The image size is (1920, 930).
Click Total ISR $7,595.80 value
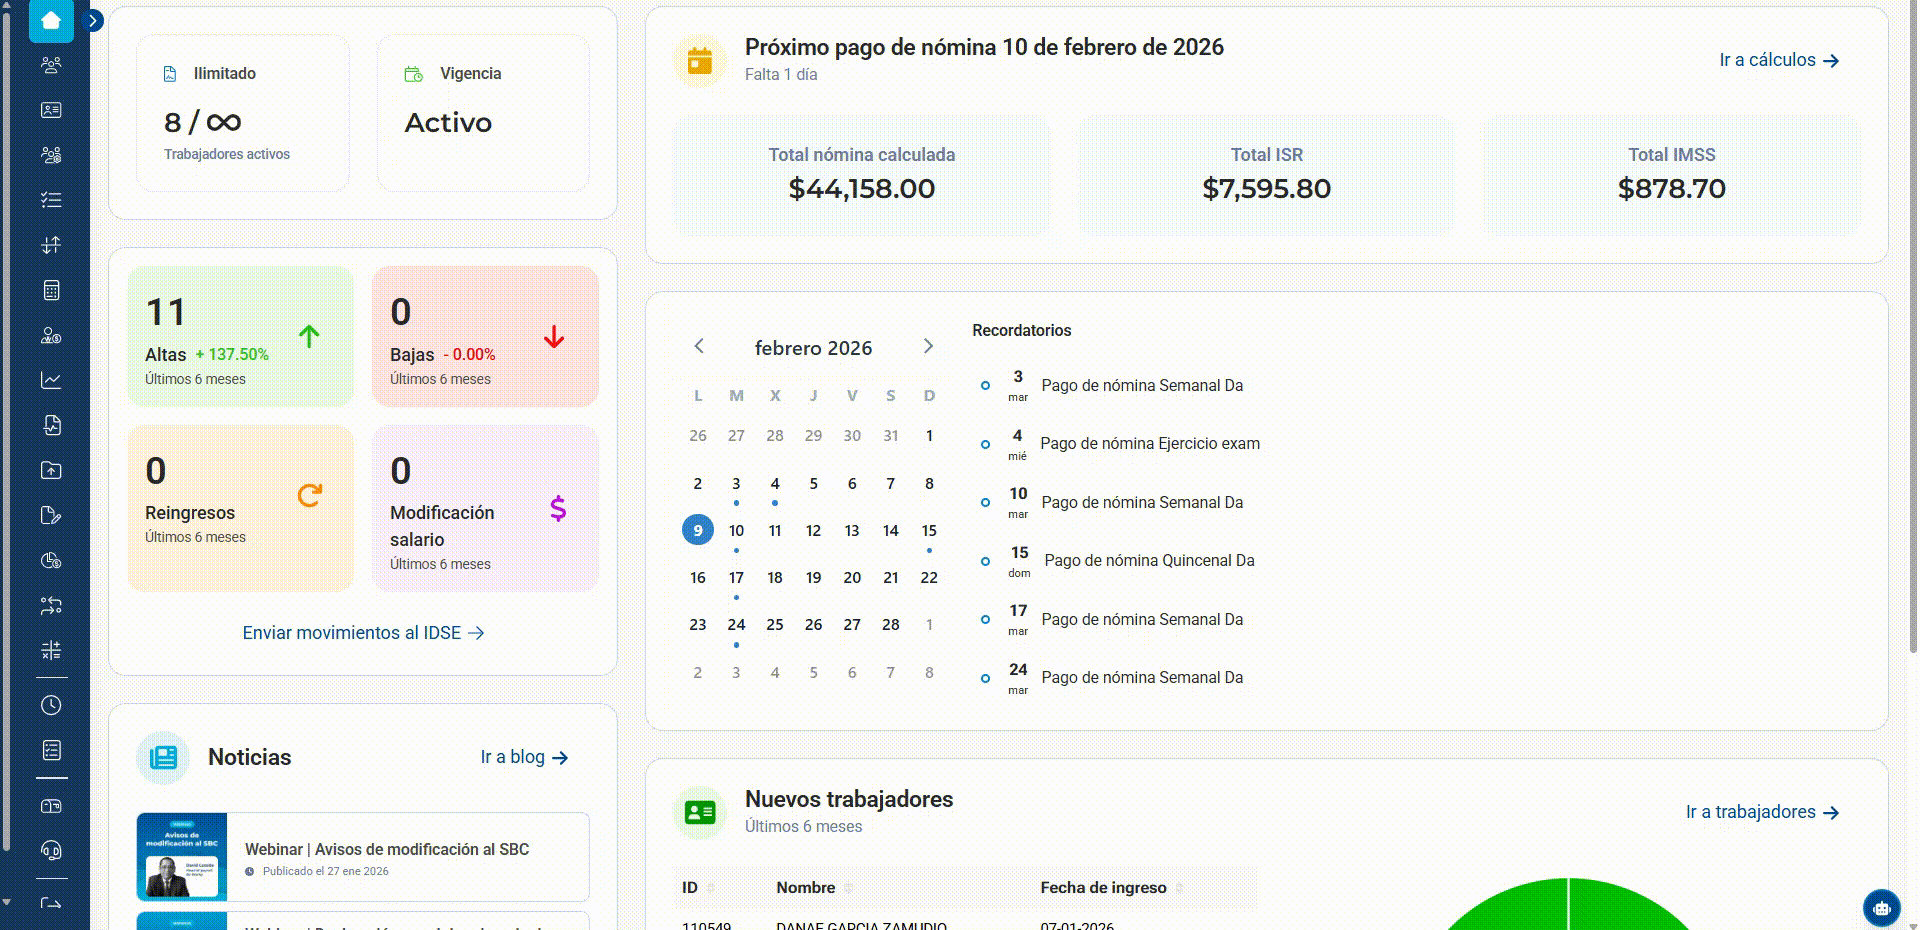pos(1266,189)
